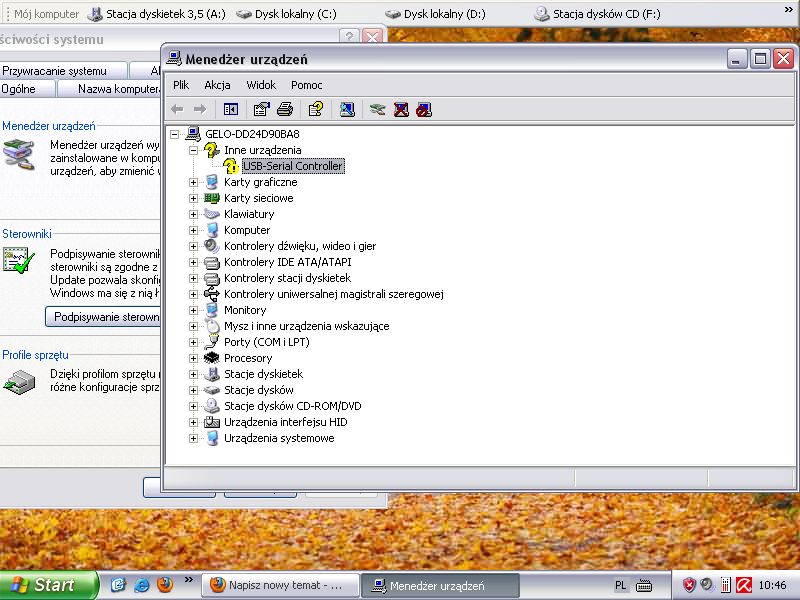This screenshot has height=600, width=800.
Task: Click the Klawiatury keyboard icon
Action: pyautogui.click(x=212, y=214)
